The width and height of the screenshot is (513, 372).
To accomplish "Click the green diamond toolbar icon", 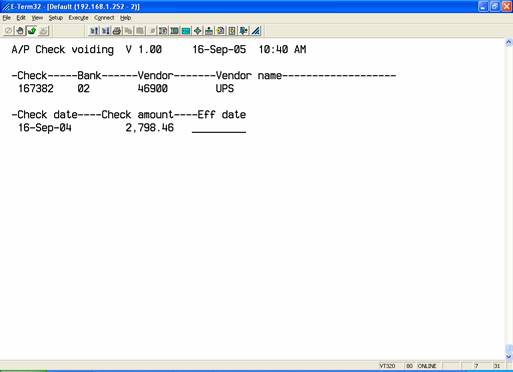I will click(x=198, y=31).
